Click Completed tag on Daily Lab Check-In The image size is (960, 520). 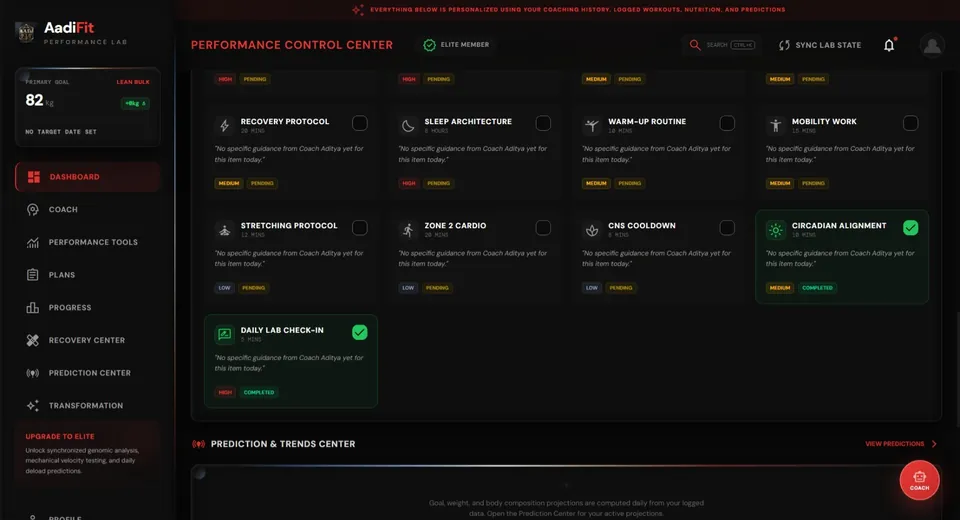point(259,393)
